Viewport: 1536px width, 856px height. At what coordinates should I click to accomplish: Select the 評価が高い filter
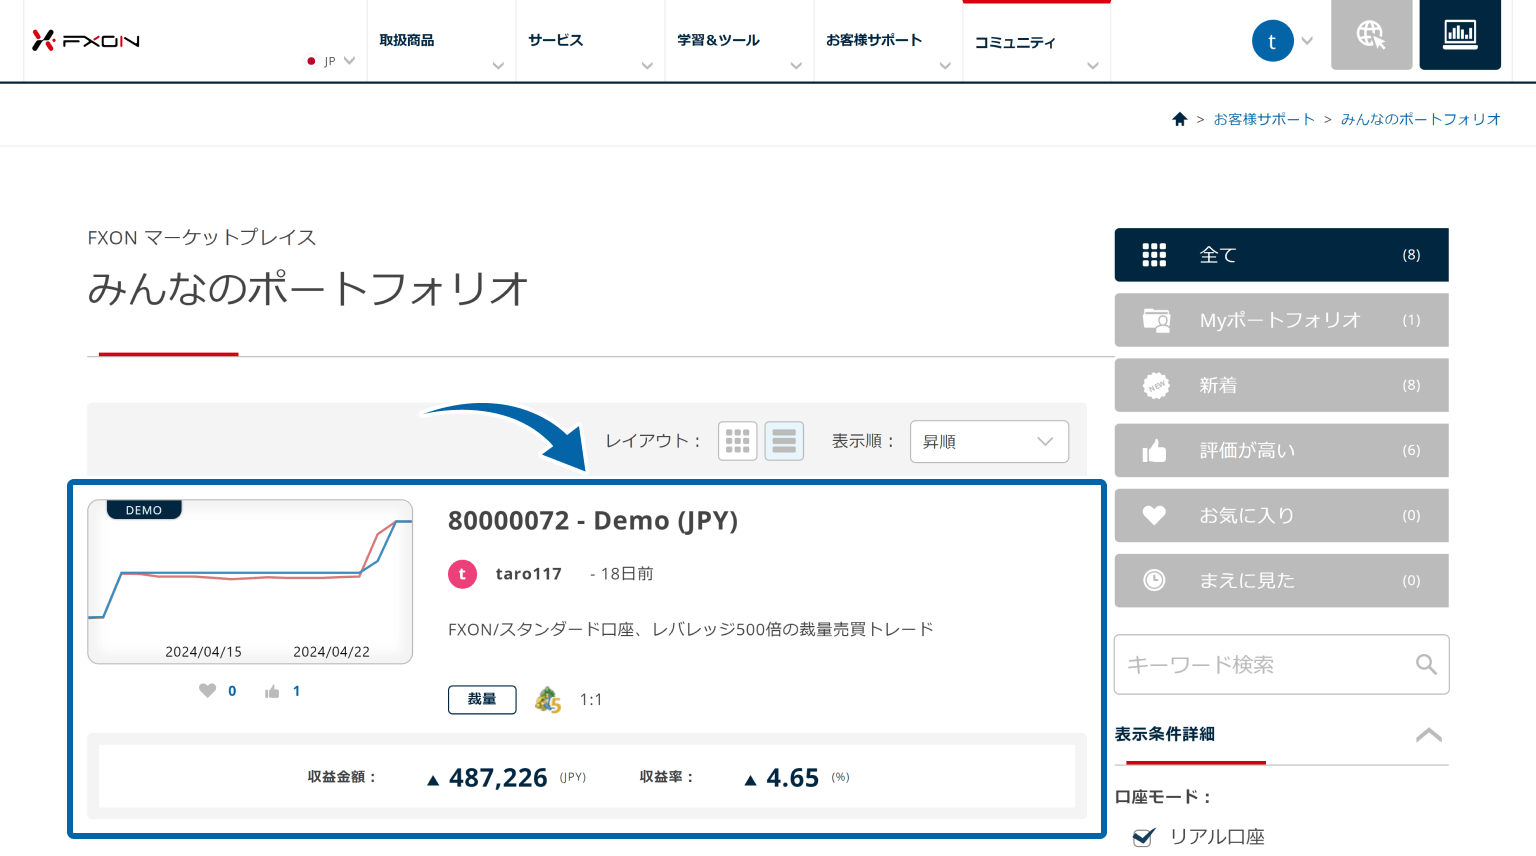pos(1282,450)
